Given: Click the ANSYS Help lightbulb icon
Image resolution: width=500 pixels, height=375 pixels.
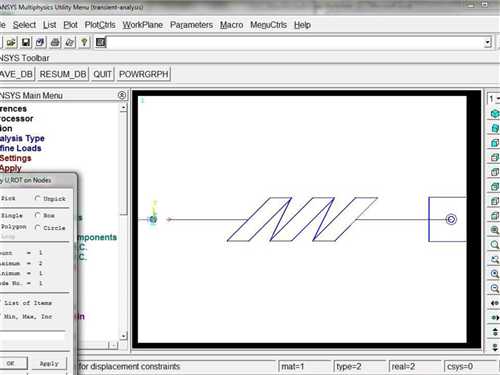Looking at the screenshot, I should (84, 42).
